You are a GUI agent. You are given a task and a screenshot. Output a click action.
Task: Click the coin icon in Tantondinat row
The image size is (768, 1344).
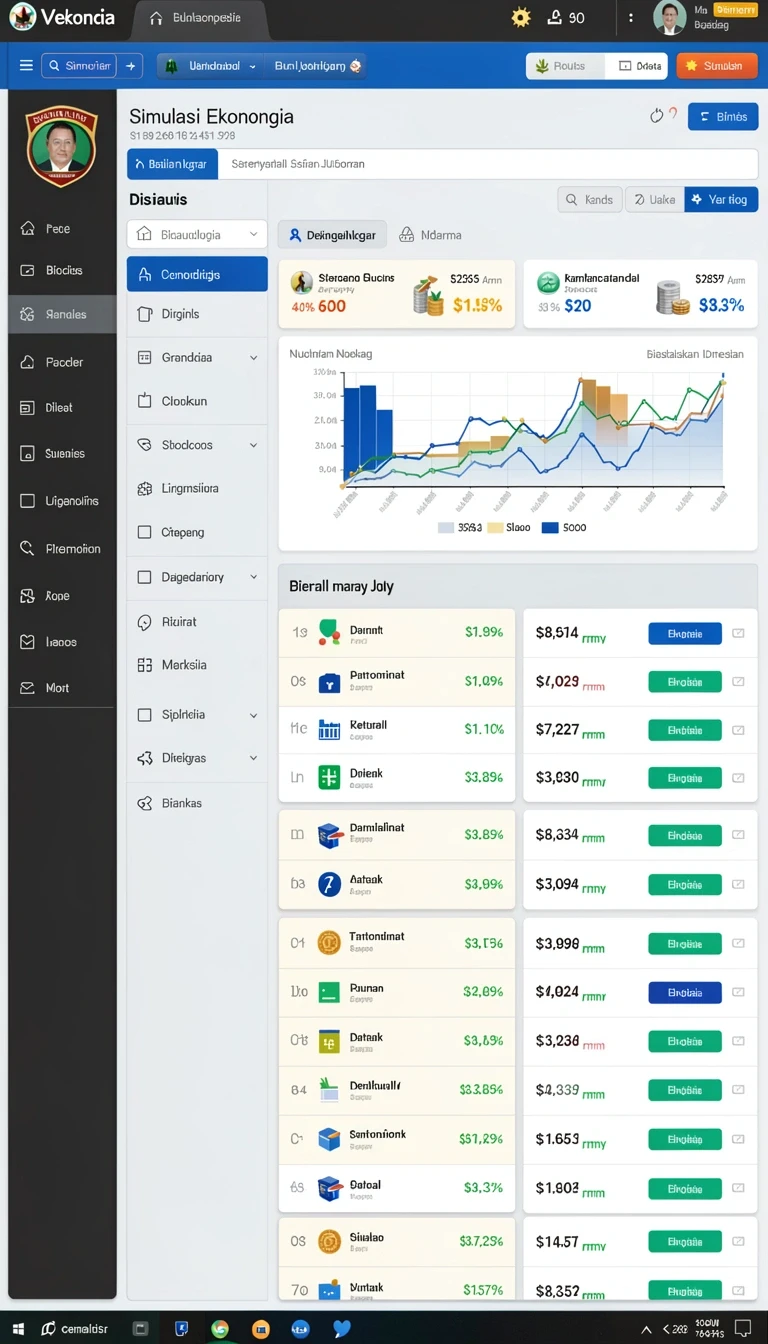pos(329,942)
